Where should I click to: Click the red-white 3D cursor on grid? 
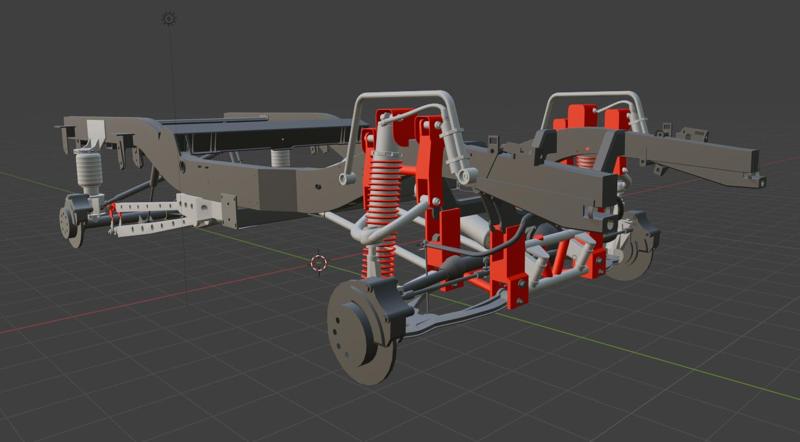(x=319, y=263)
